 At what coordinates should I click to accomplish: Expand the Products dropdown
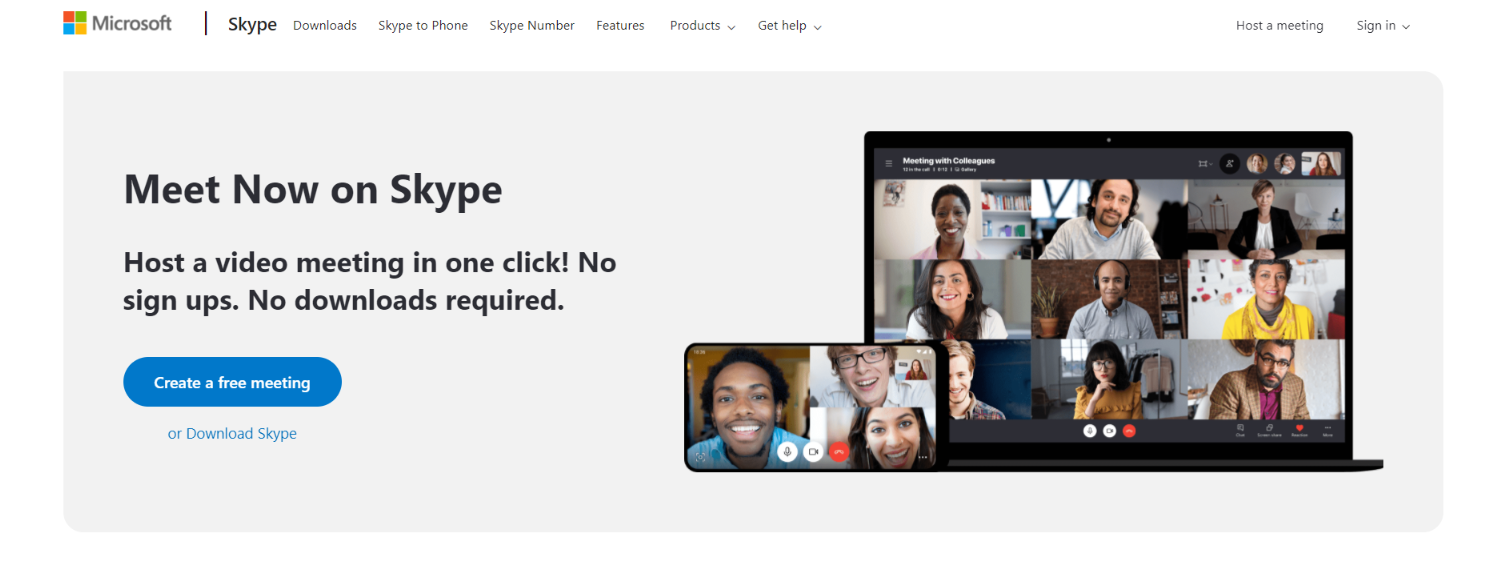702,26
